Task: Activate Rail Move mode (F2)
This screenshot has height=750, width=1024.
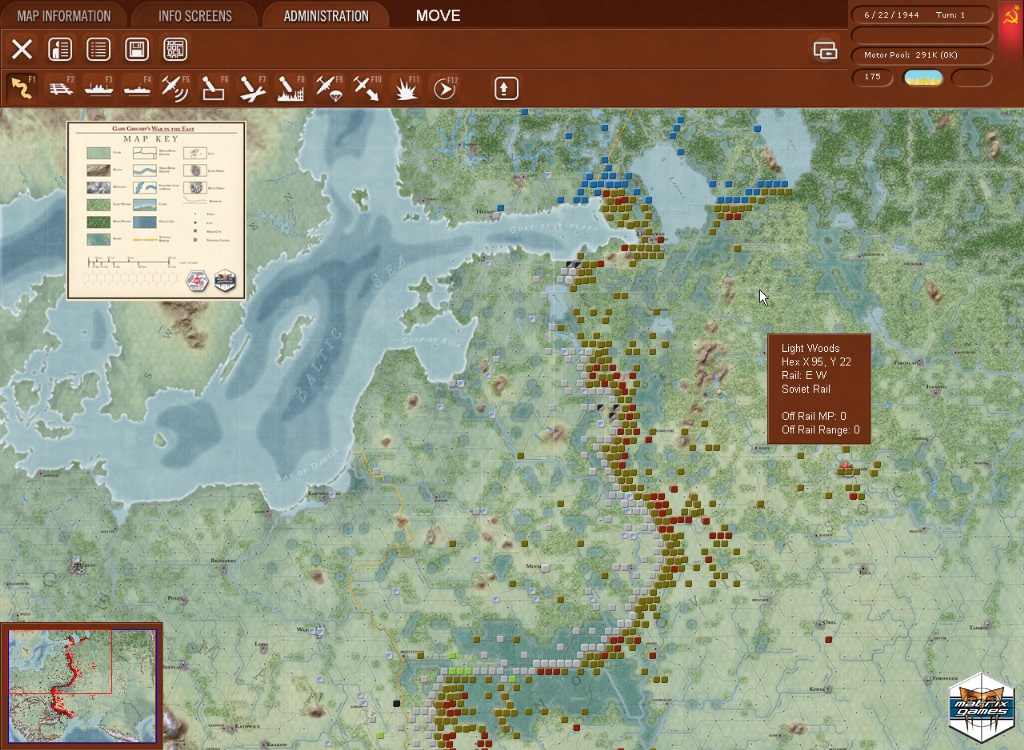Action: (62, 88)
